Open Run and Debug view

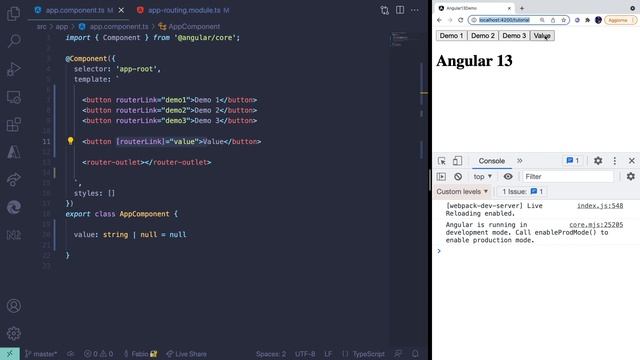13,69
